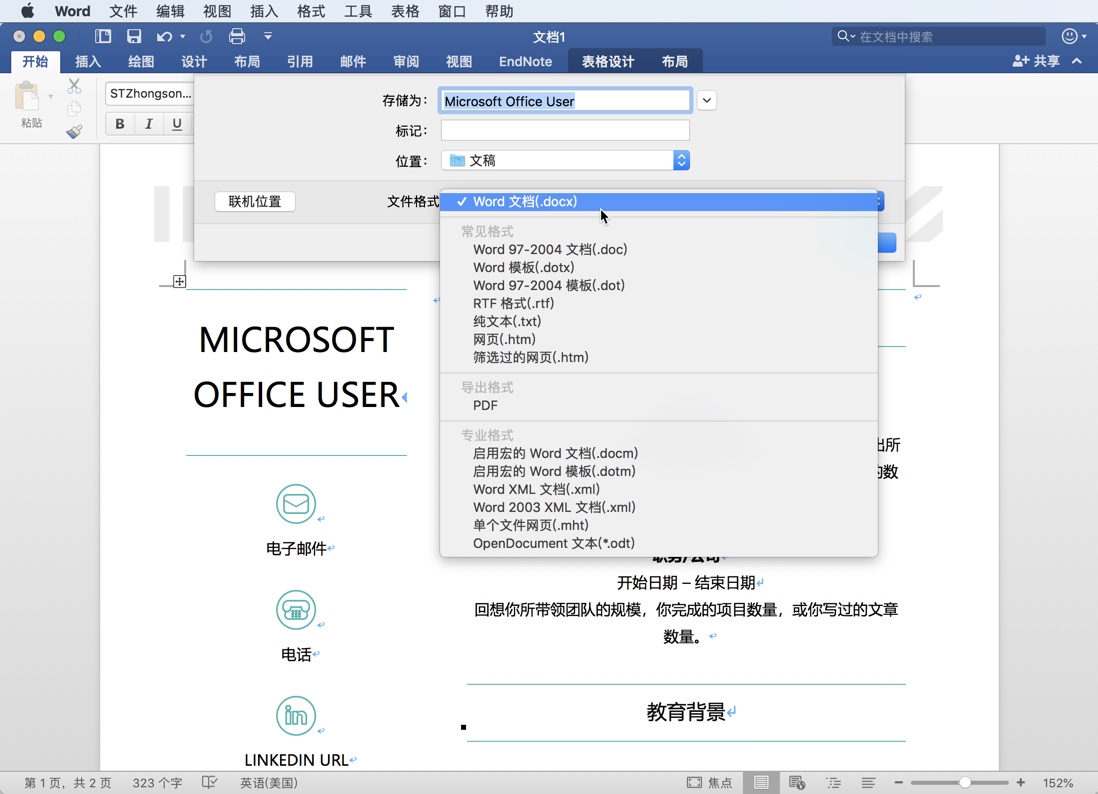1098x794 pixels.
Task: Click the share 共享 button
Action: click(1036, 62)
